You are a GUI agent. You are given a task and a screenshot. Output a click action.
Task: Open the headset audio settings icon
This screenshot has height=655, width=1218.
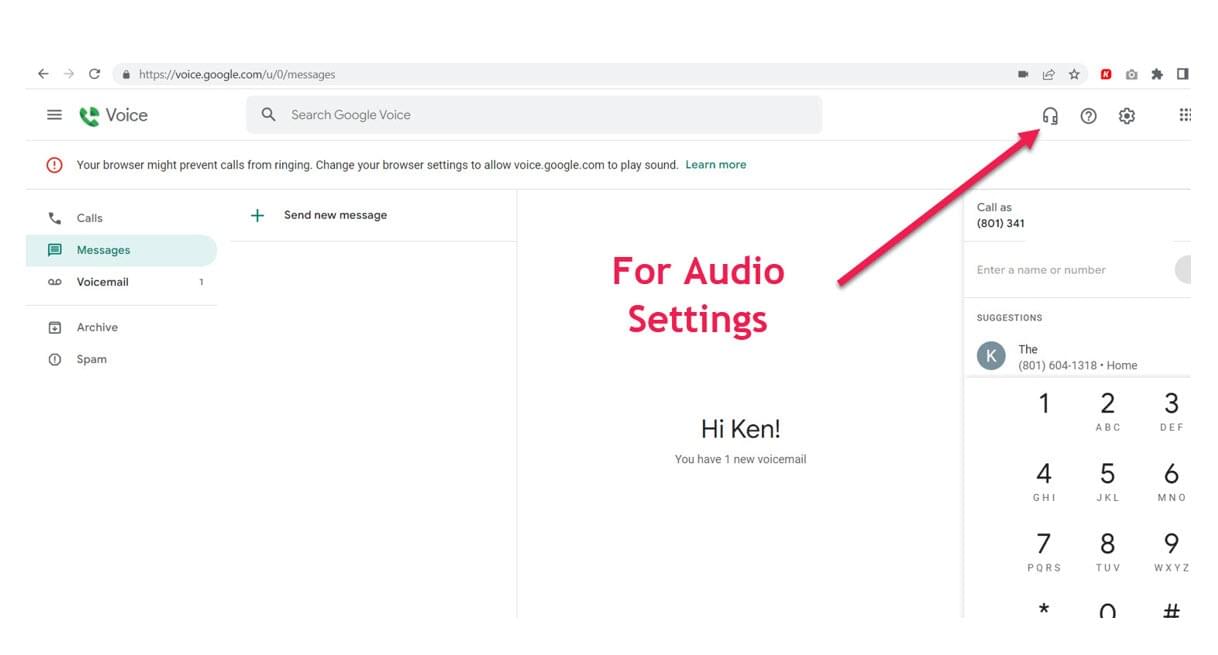tap(1049, 116)
